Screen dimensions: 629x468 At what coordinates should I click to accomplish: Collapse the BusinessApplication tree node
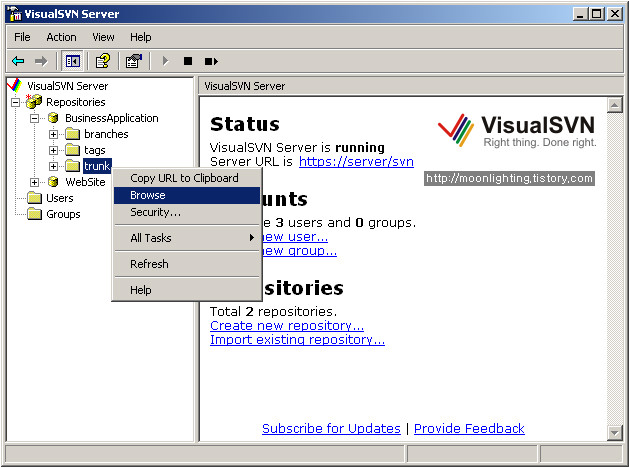pos(34,118)
